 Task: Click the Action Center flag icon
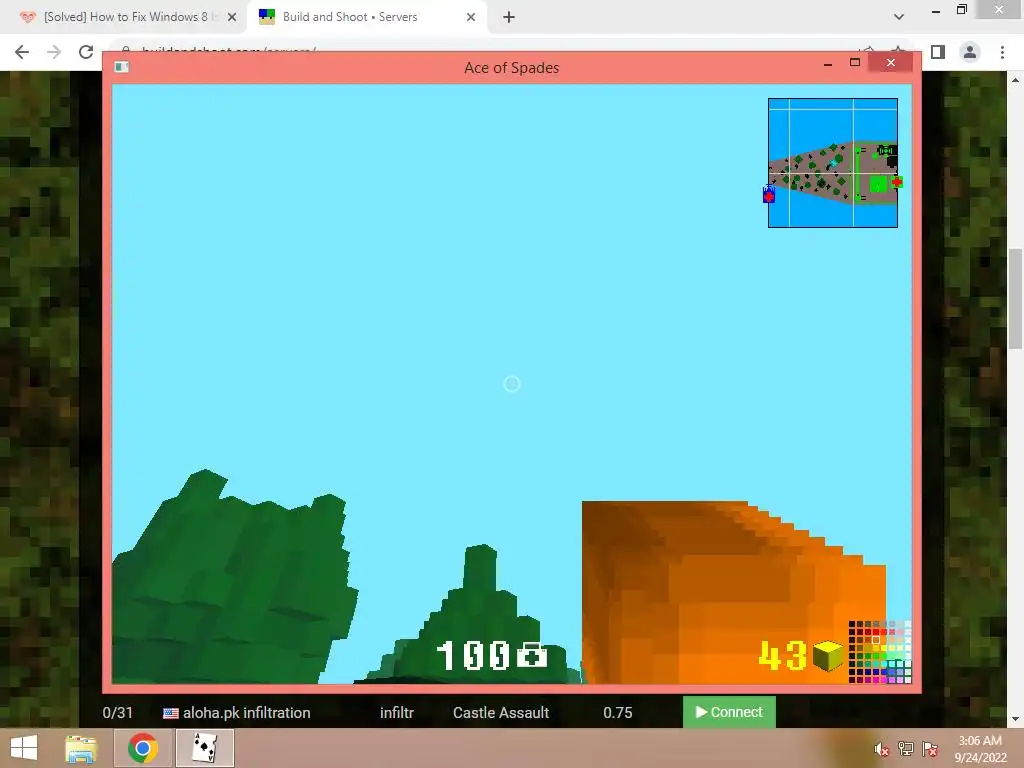(930, 750)
